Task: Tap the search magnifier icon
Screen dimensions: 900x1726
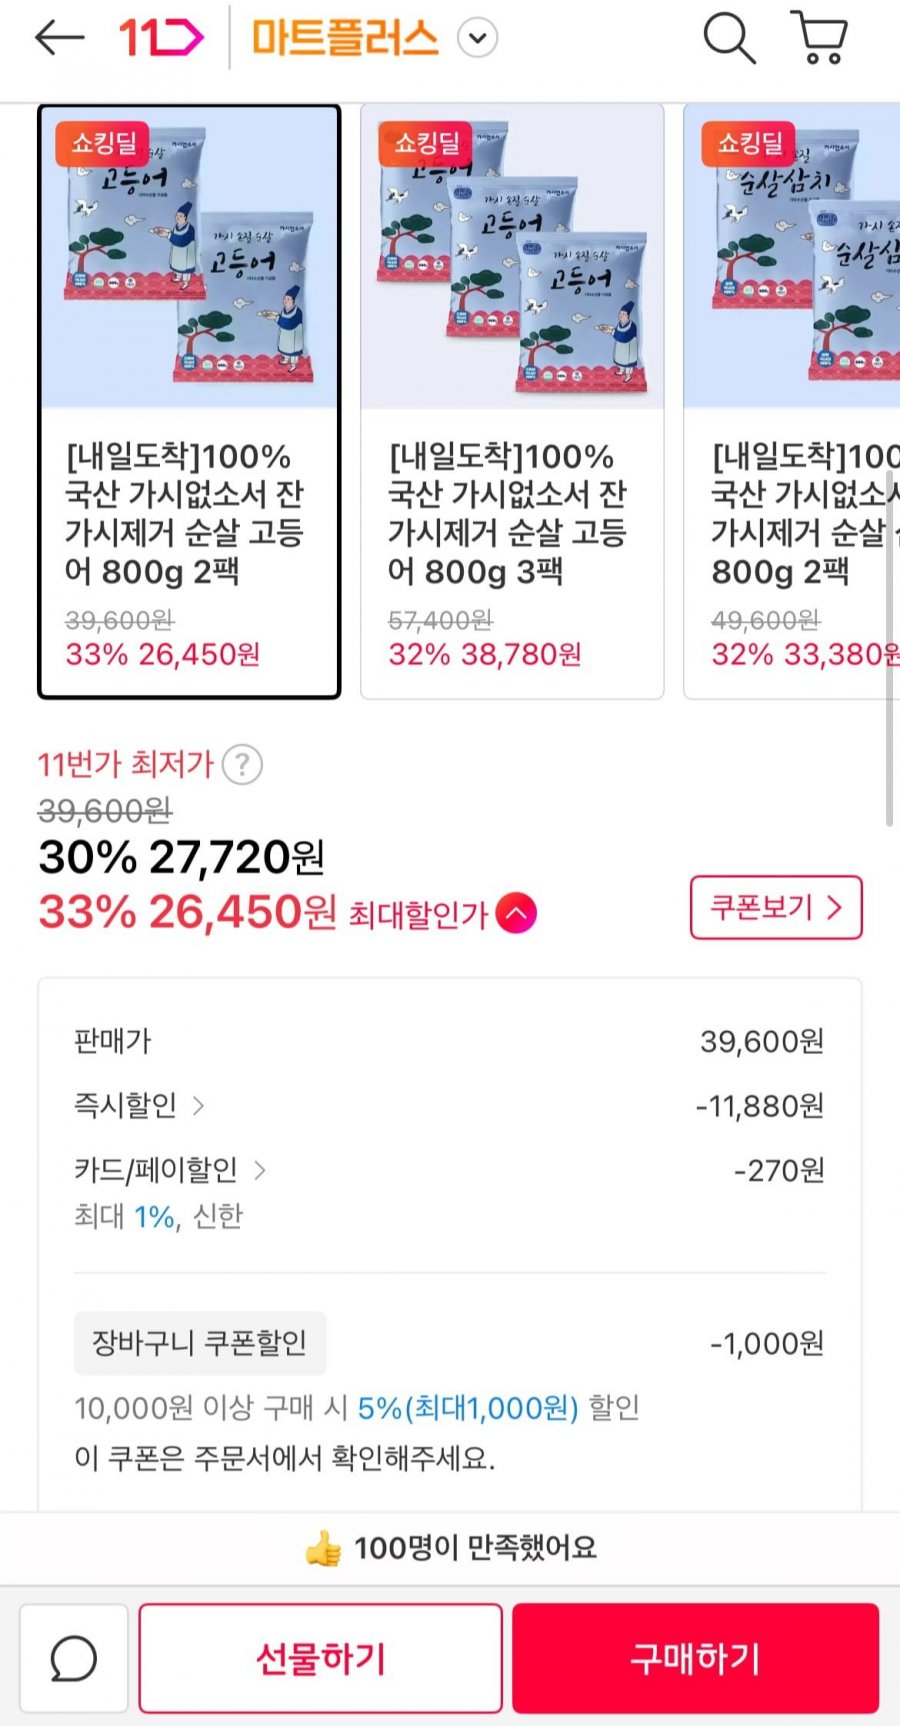Action: coord(728,38)
